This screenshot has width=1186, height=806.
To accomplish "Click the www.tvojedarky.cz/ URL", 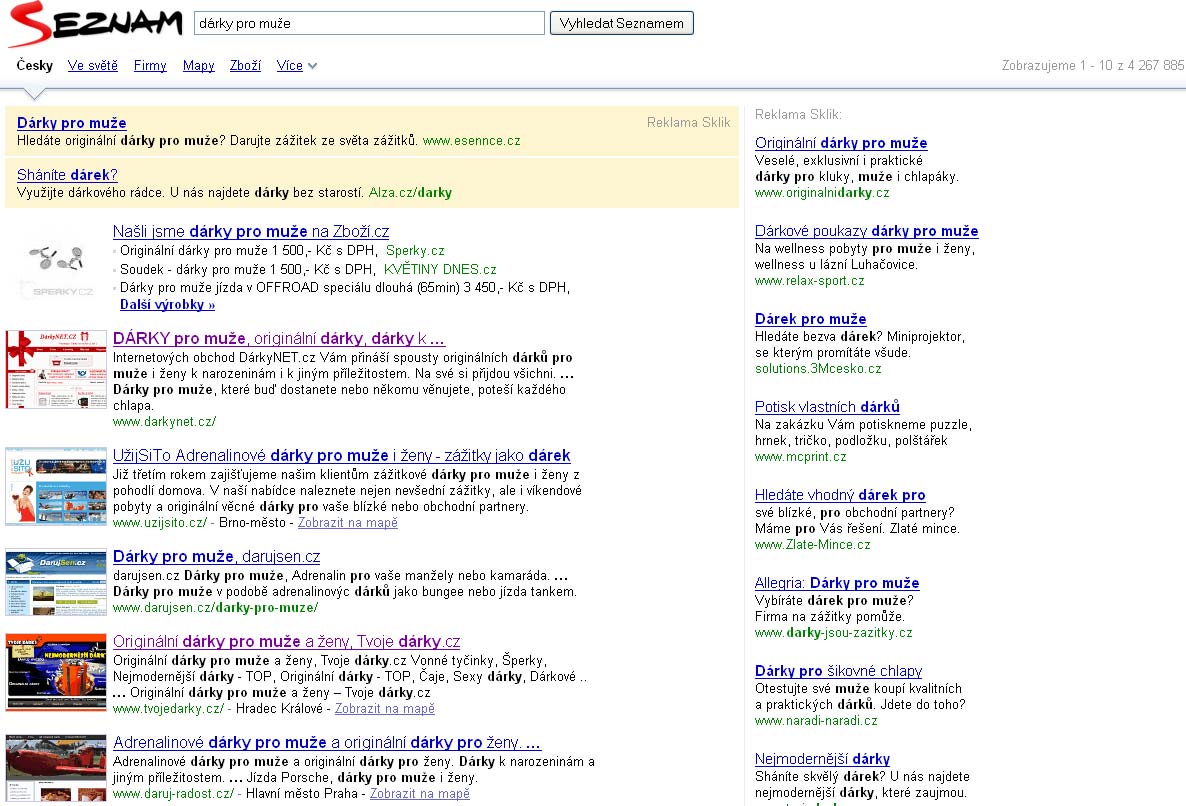I will tap(168, 708).
